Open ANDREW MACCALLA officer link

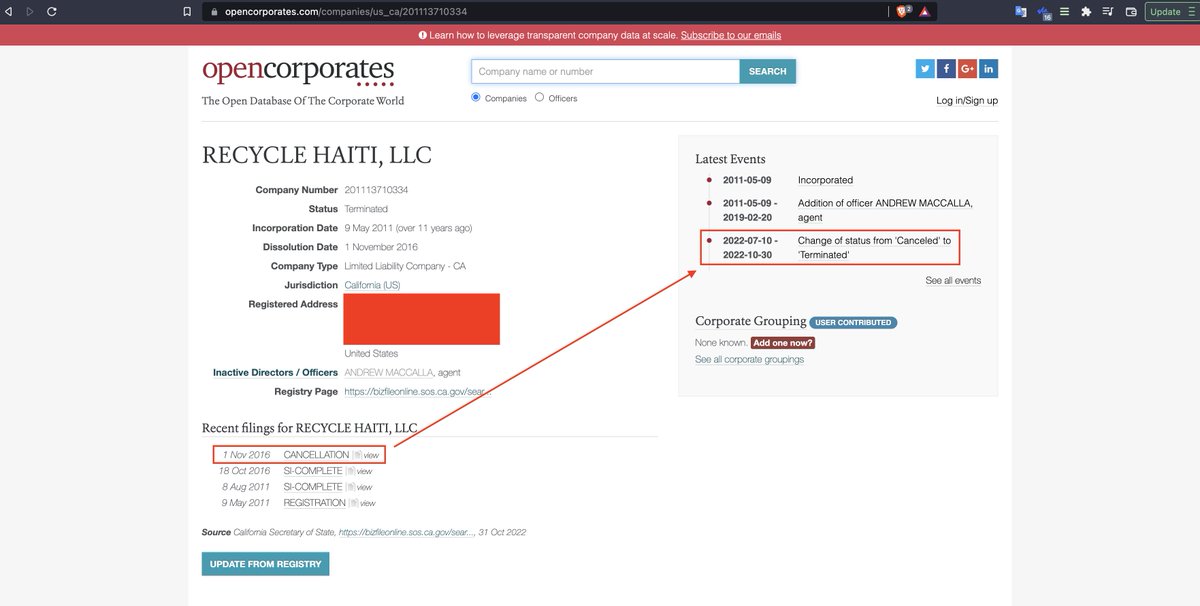390,372
